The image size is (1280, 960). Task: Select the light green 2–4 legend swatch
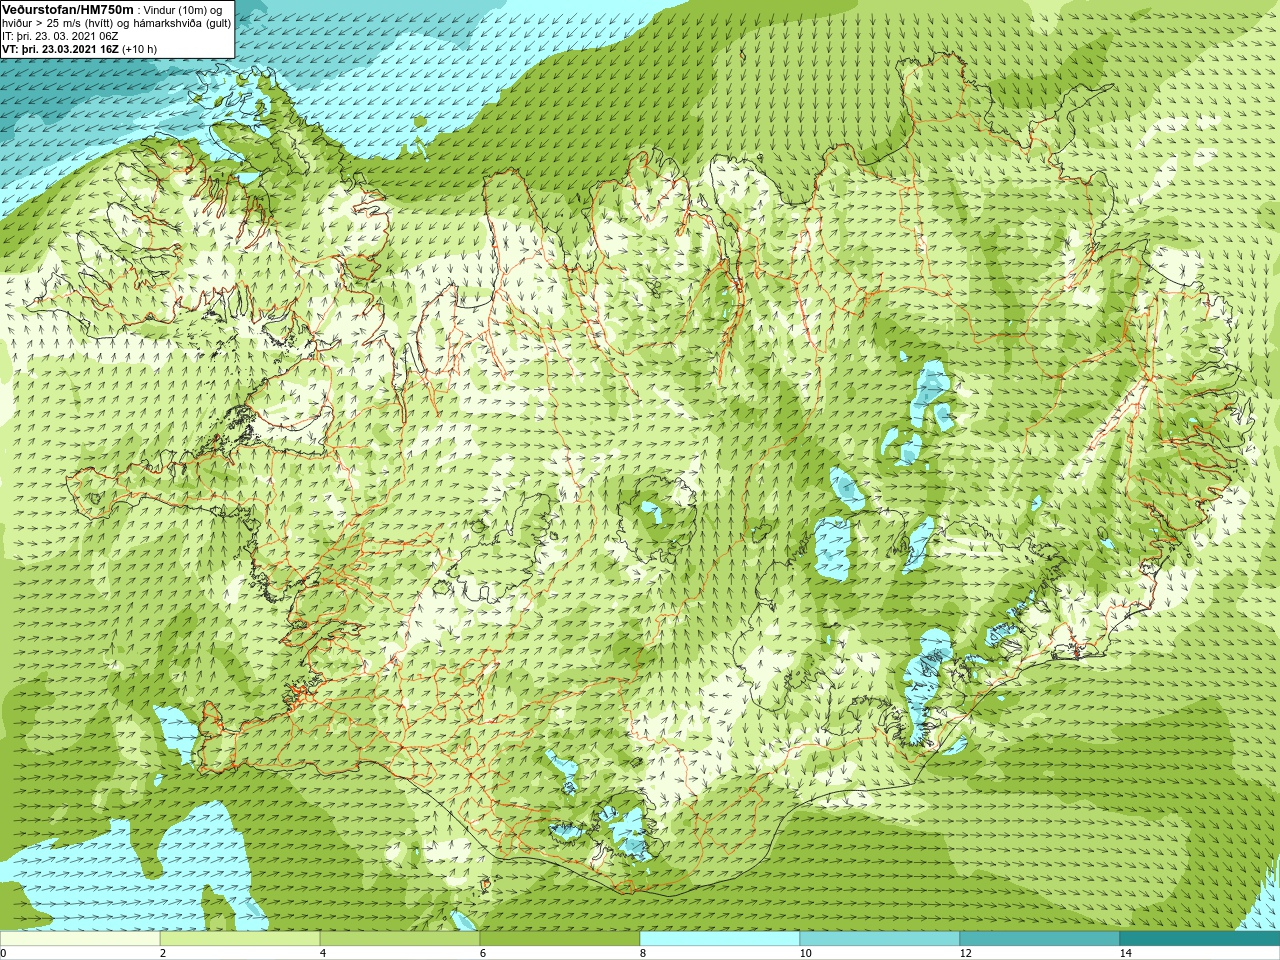240,939
